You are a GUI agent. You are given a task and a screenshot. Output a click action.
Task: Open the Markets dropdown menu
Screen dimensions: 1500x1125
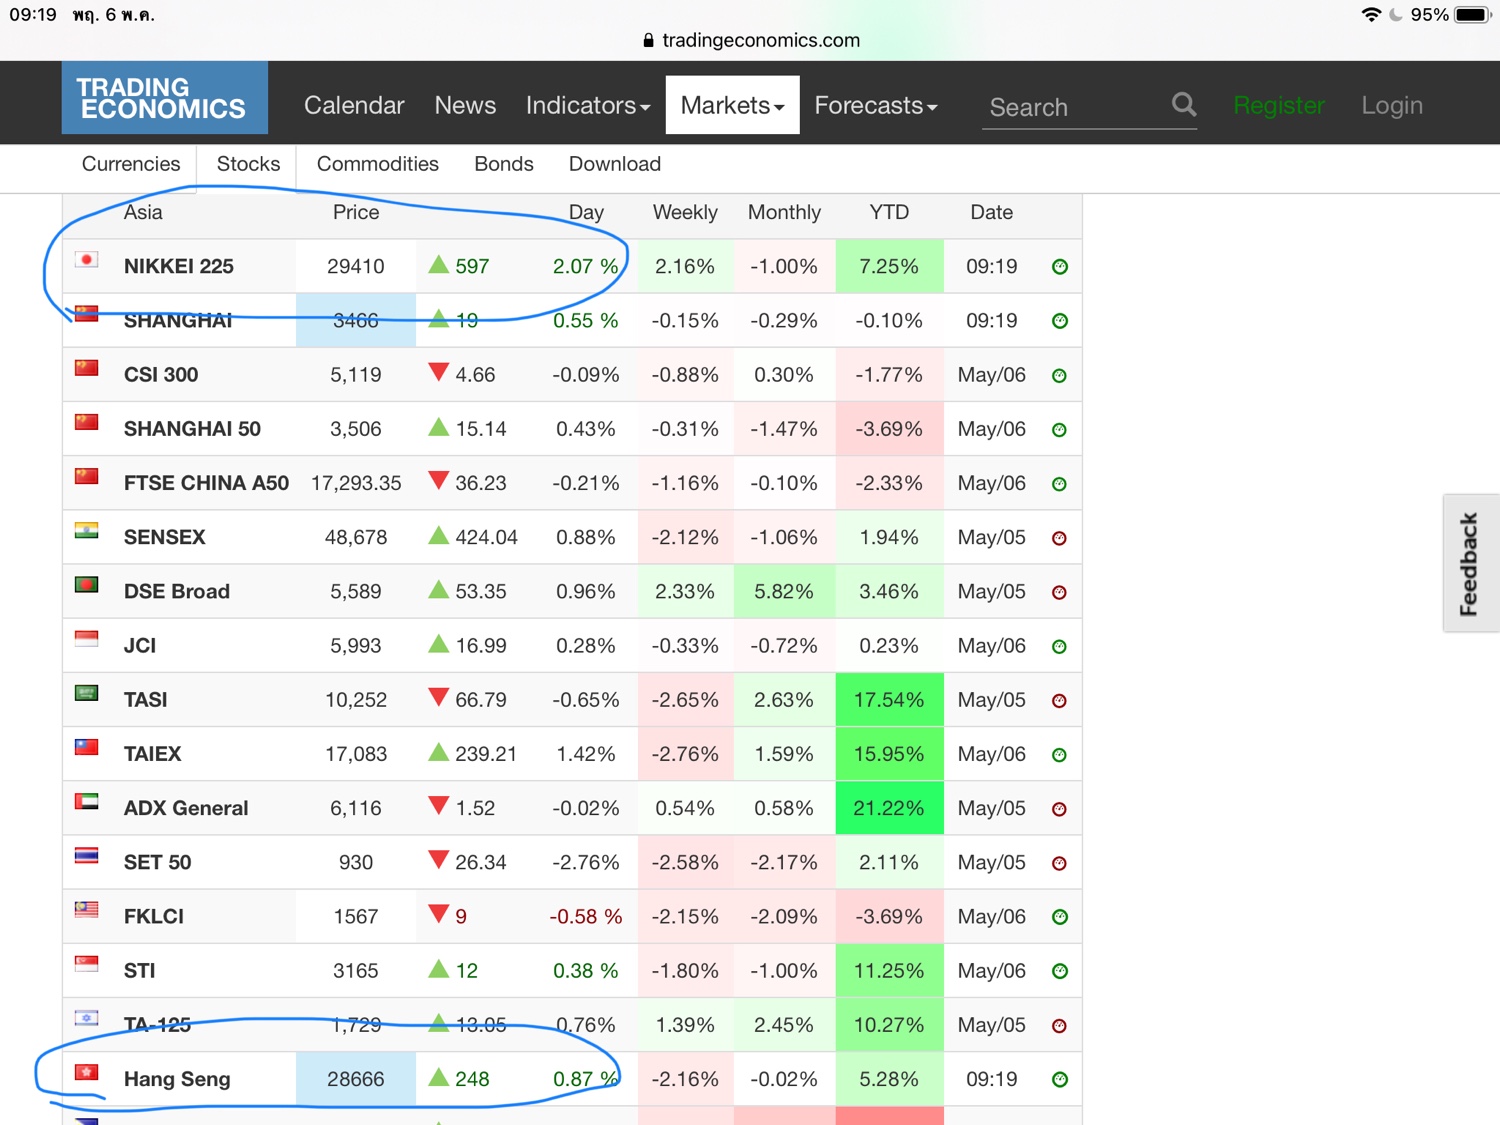click(x=733, y=105)
